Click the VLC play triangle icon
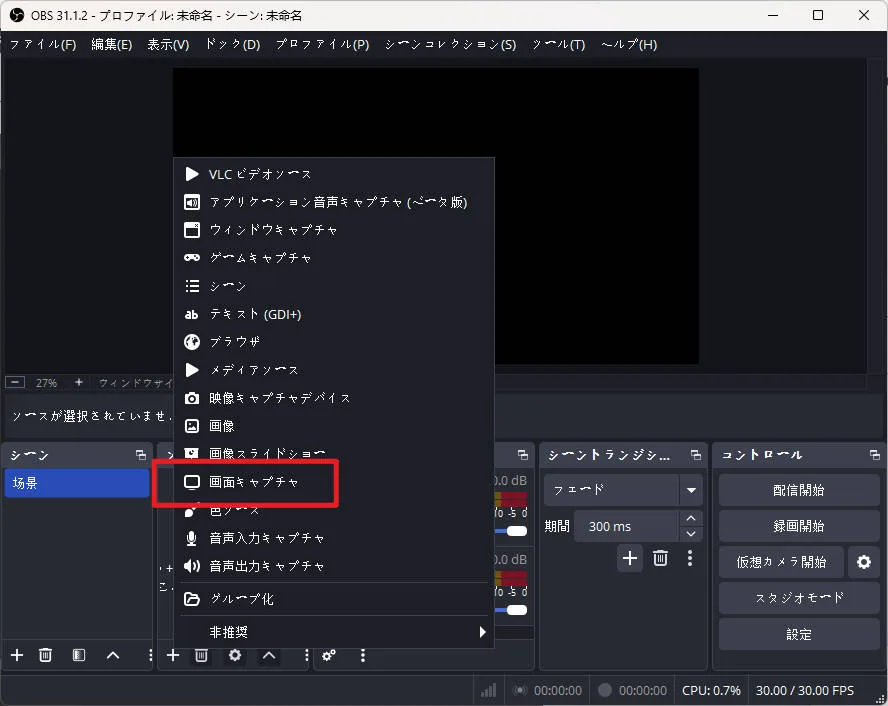The width and height of the screenshot is (888, 706). (x=192, y=174)
